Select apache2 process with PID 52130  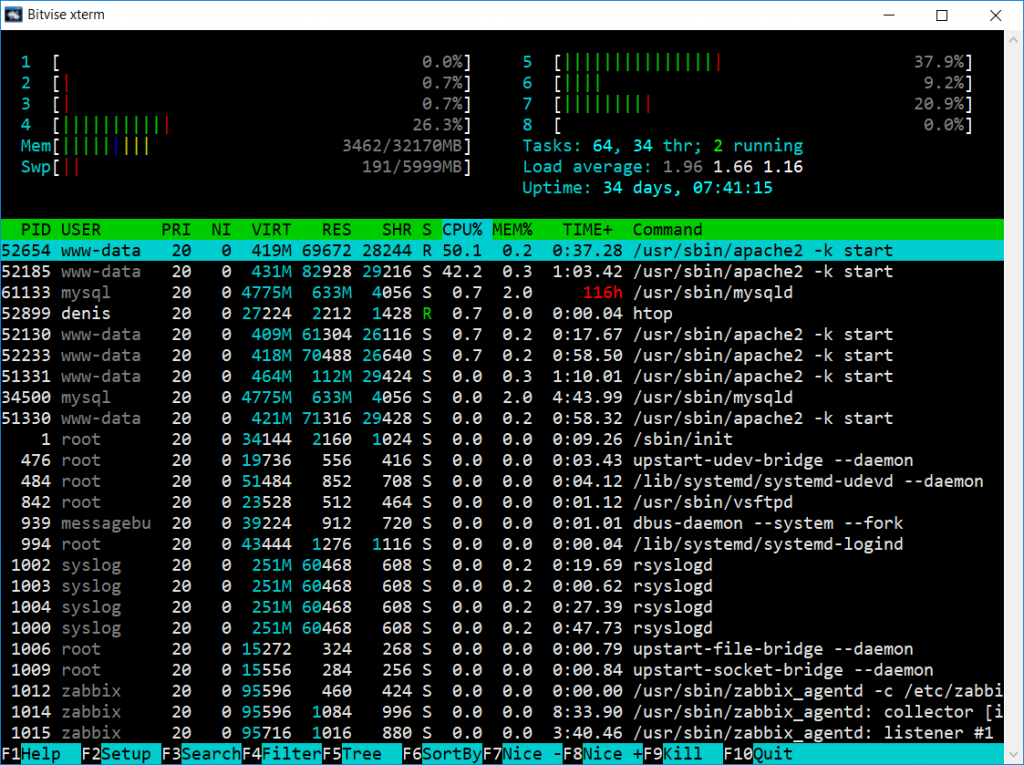502,334
